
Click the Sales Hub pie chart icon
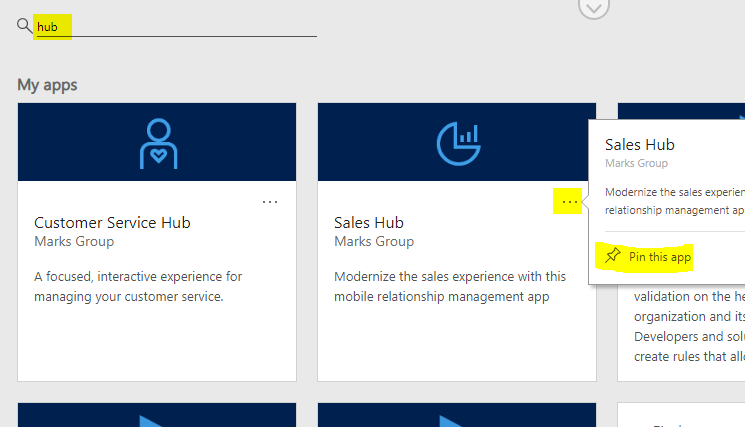458,143
